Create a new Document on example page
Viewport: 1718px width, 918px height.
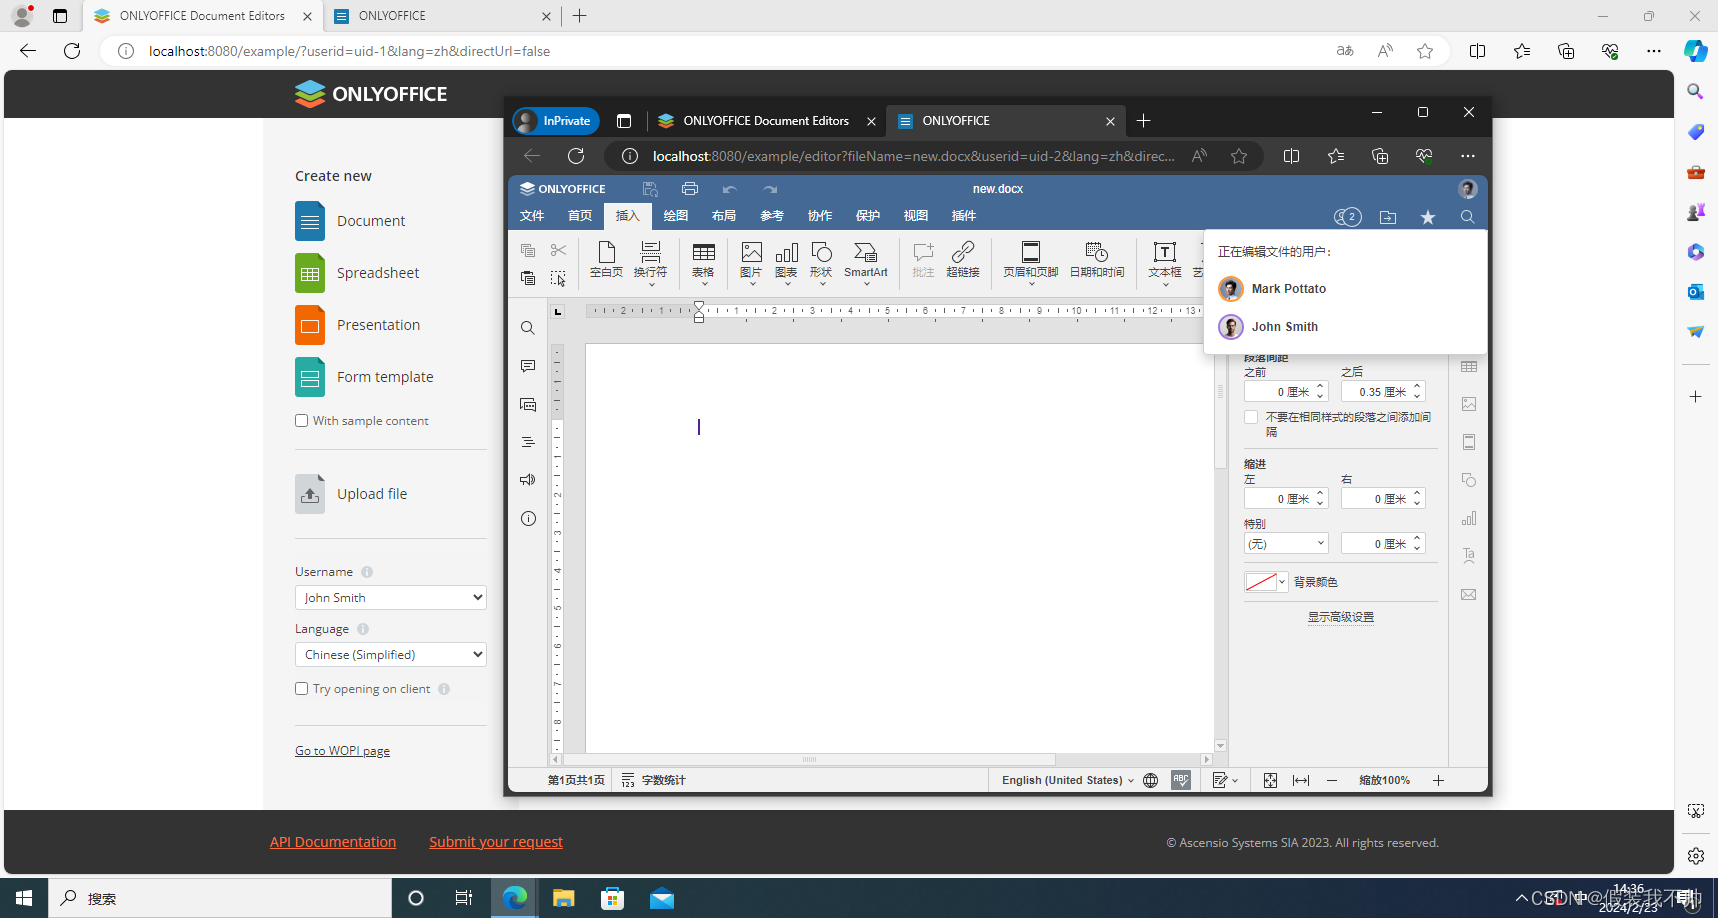click(x=350, y=221)
